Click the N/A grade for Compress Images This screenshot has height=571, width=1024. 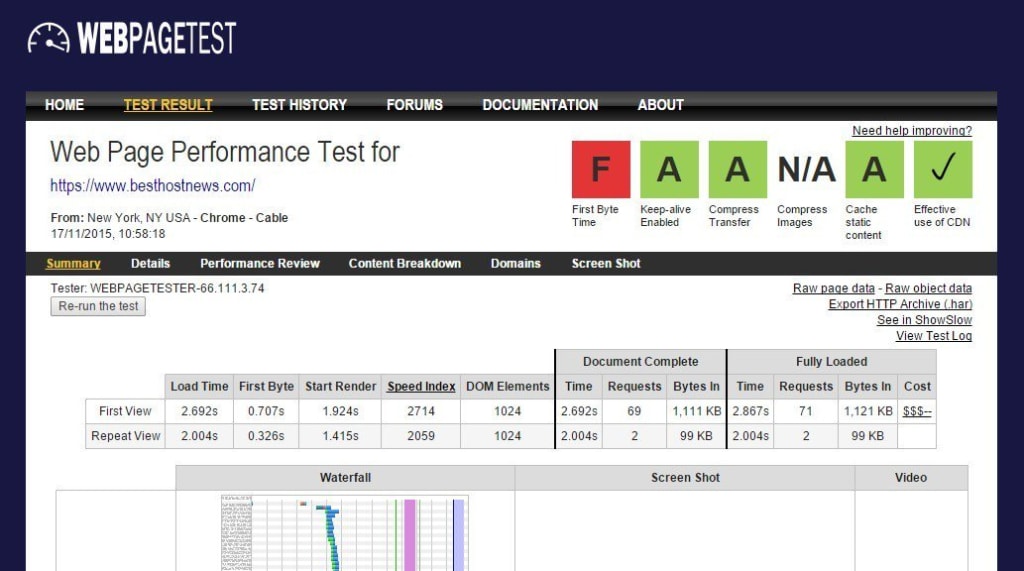pyautogui.click(x=807, y=169)
